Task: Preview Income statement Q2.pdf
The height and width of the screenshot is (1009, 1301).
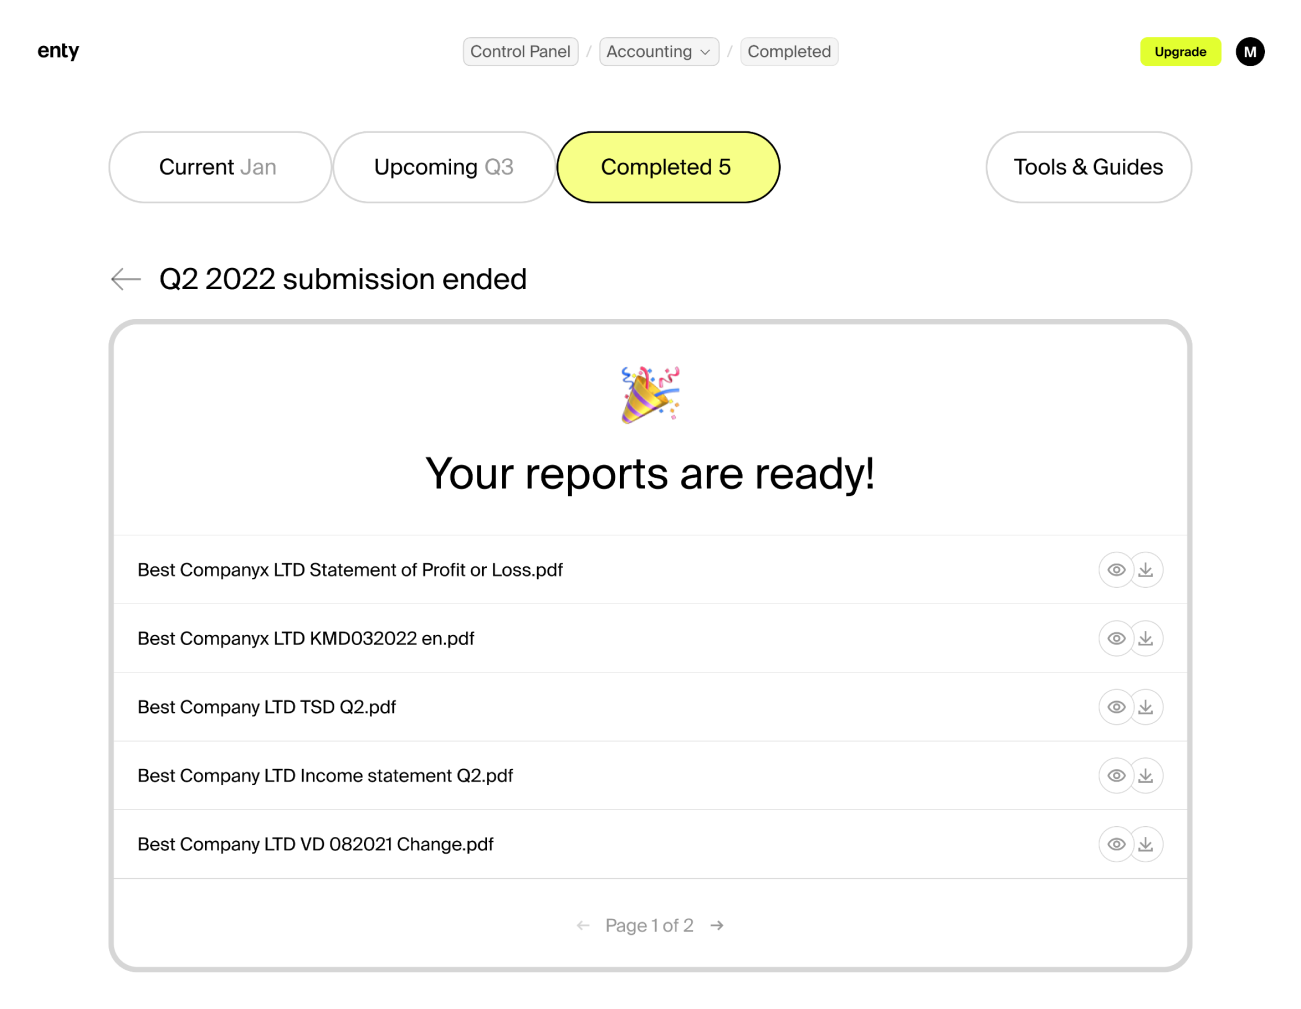Action: point(1116,776)
